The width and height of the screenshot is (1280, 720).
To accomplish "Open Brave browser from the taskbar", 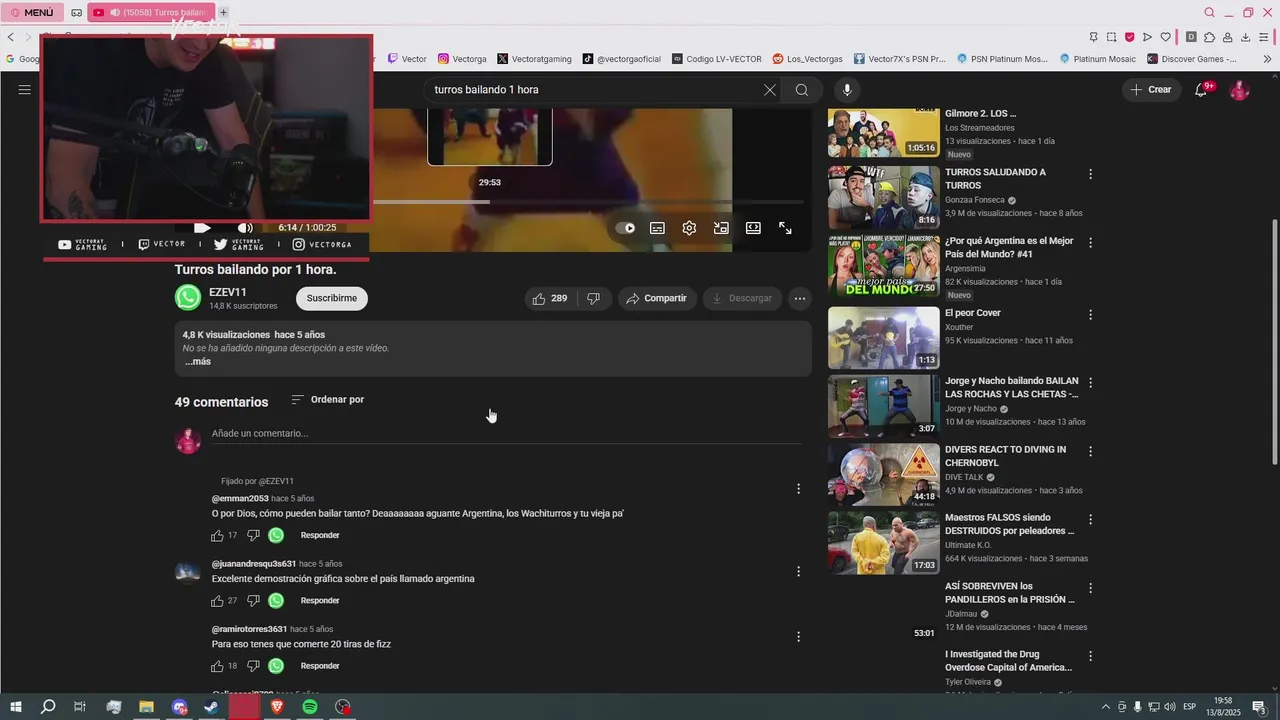I will (277, 707).
